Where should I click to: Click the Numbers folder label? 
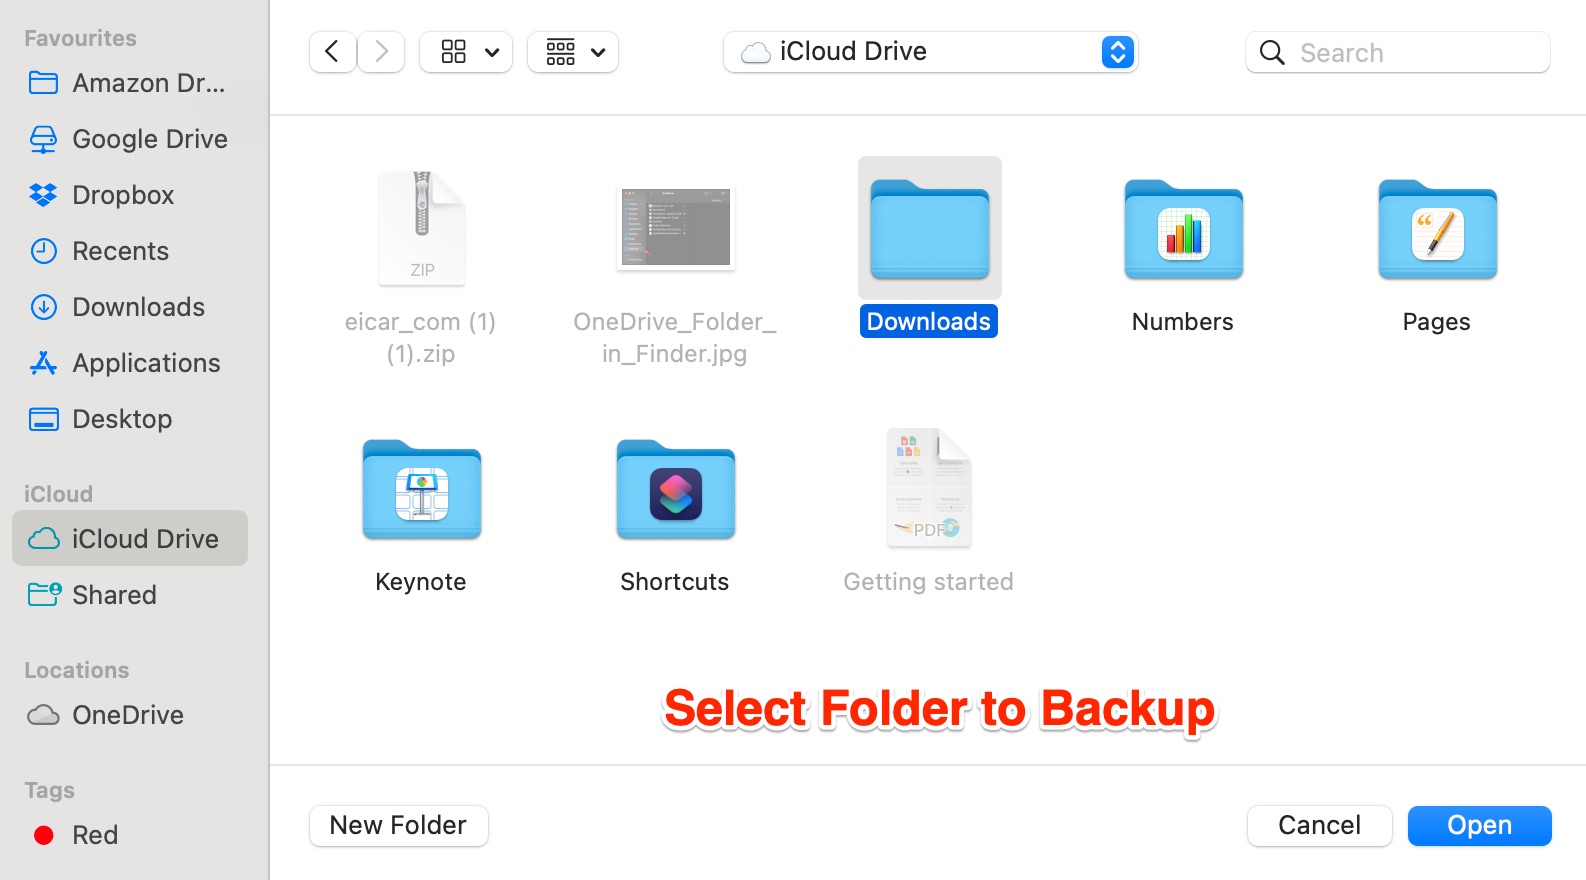[x=1183, y=322]
